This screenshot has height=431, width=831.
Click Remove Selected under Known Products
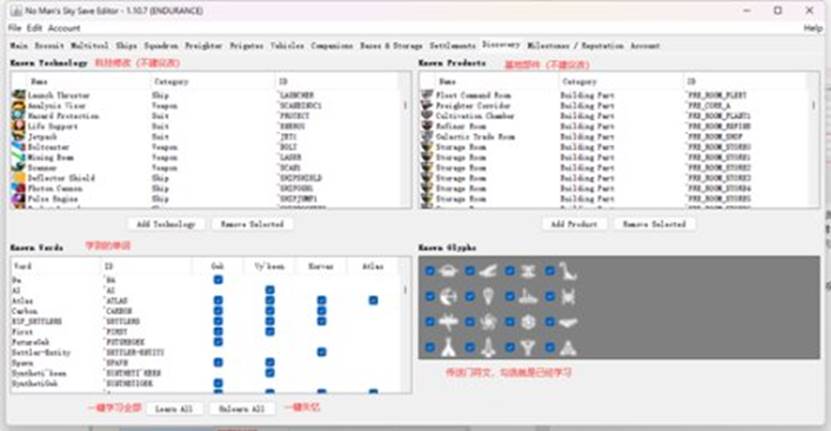coord(655,224)
